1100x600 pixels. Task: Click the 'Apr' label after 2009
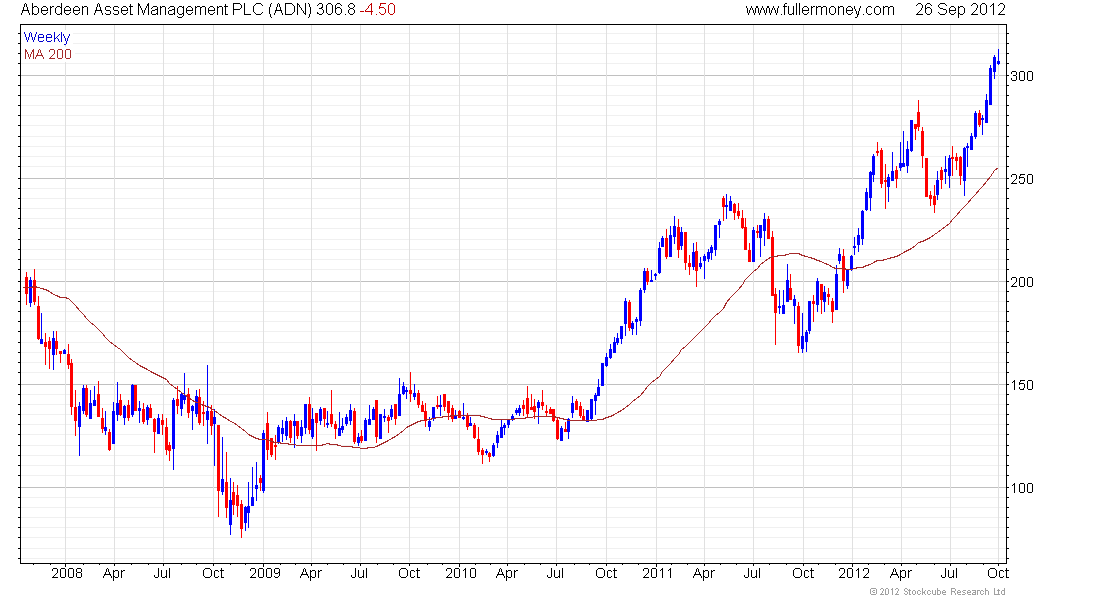(x=311, y=574)
